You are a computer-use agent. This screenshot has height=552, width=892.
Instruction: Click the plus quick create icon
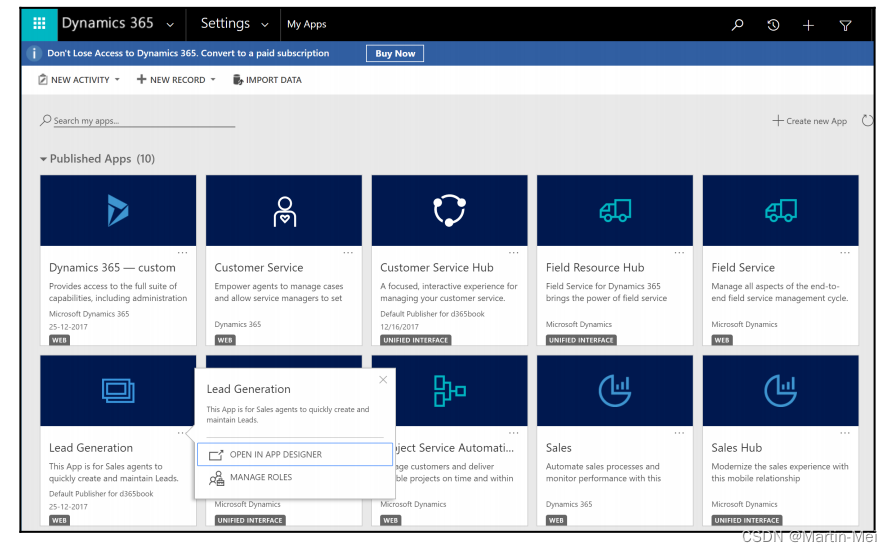[x=808, y=25]
